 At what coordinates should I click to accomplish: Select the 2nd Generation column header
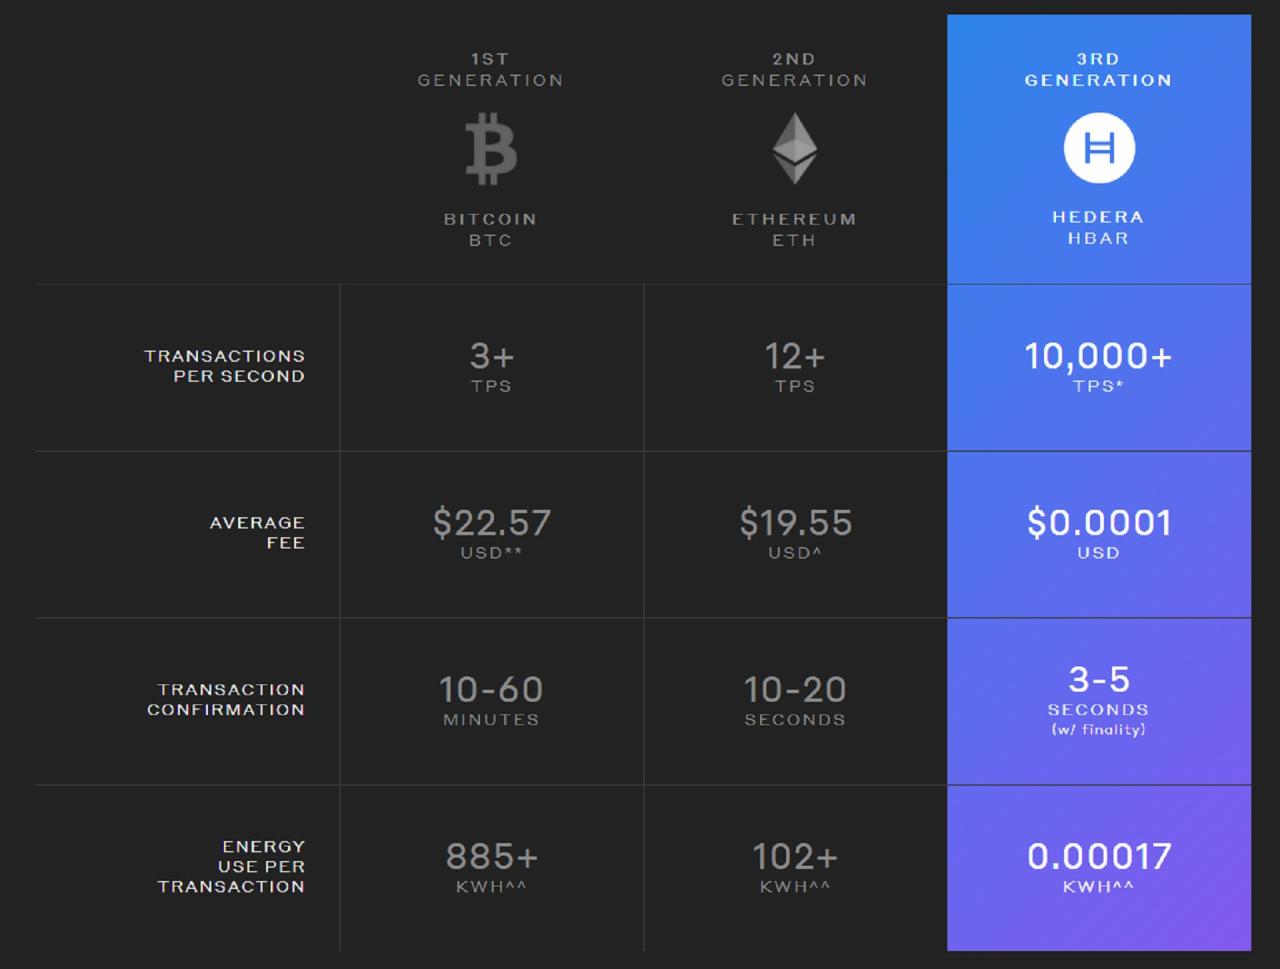coord(794,70)
